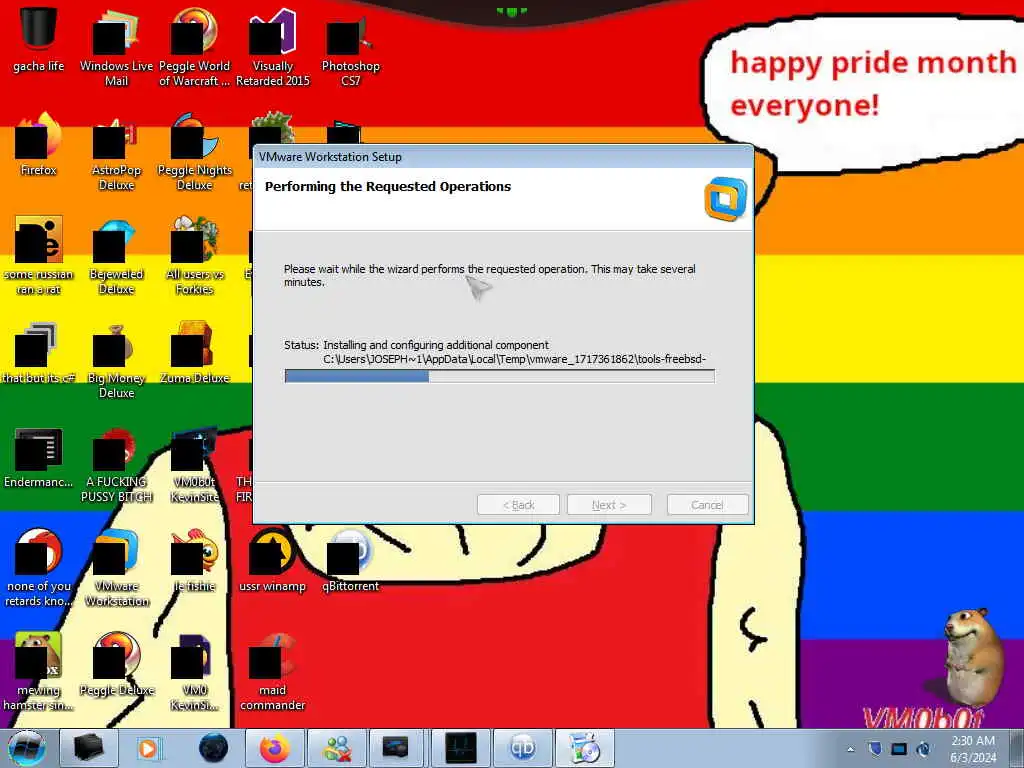Click the dark globe taskbar icon
Viewport: 1024px width, 768px height.
tap(213, 748)
